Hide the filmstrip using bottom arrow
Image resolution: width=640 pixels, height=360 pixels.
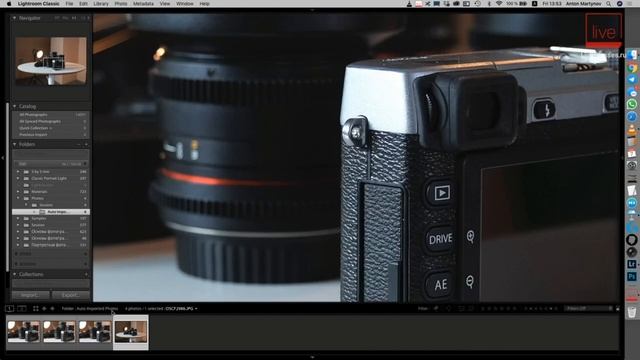pyautogui.click(x=312, y=357)
